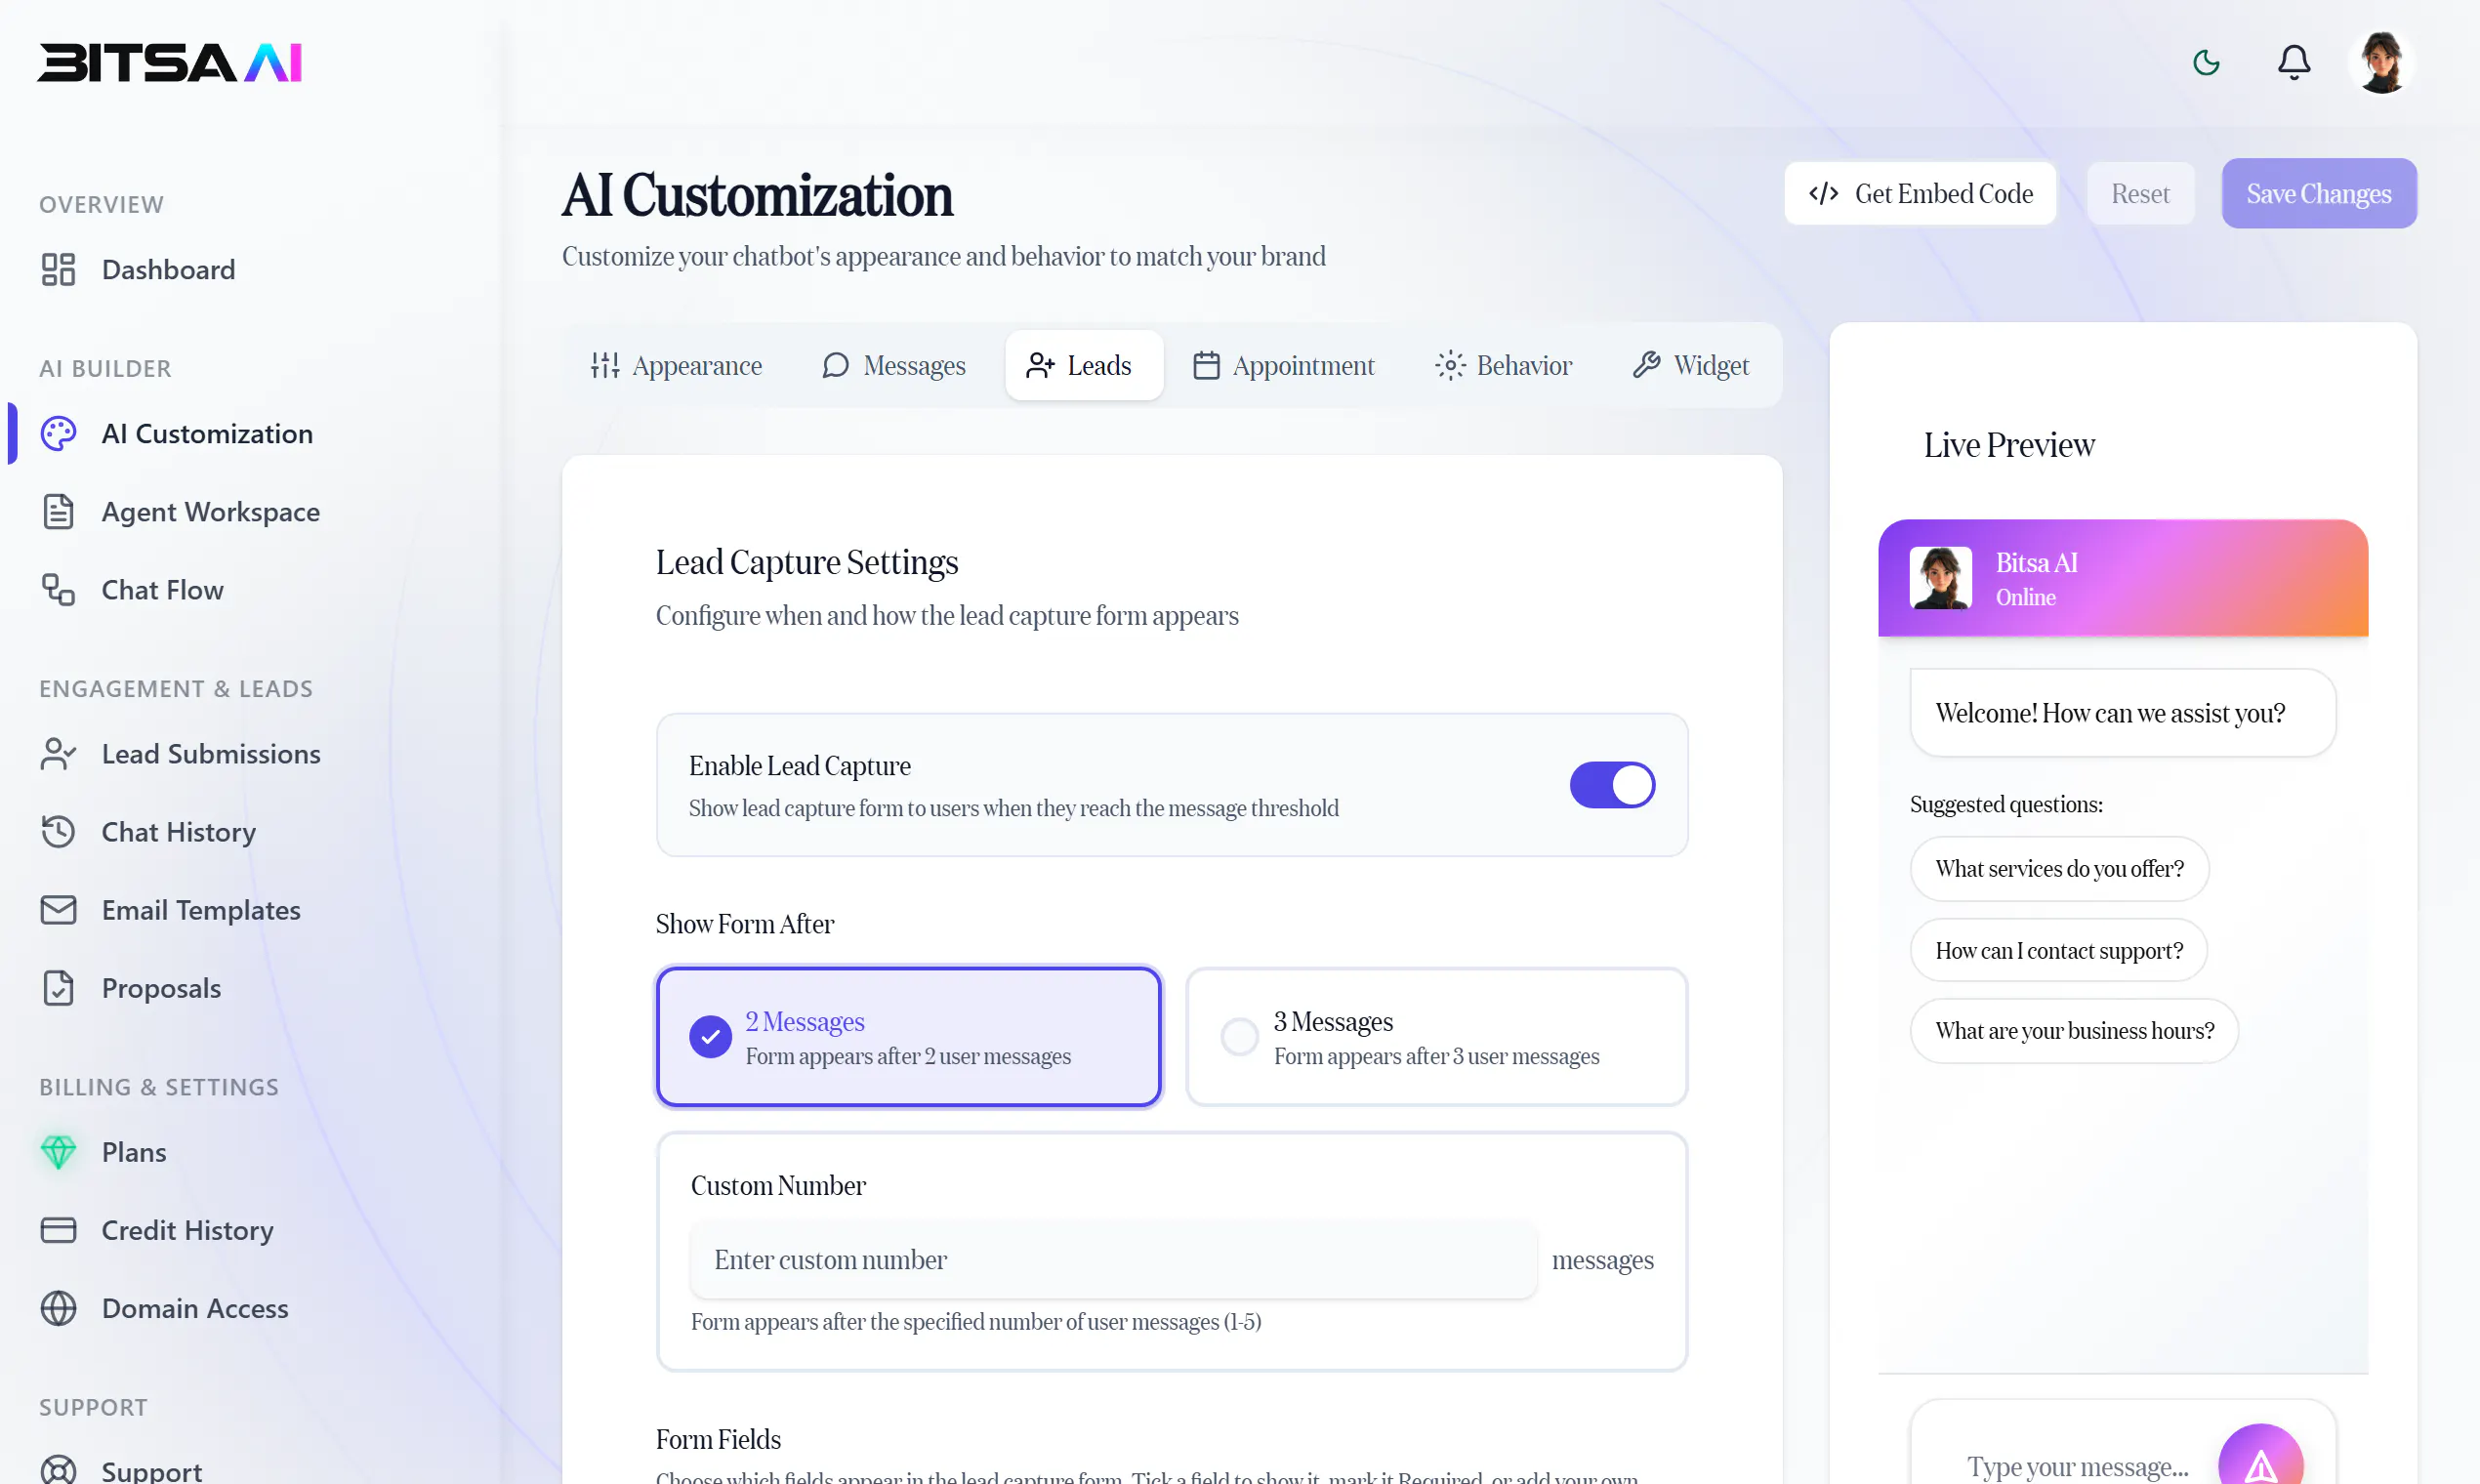
Task: Switch to the Widget tab
Action: (x=1691, y=365)
